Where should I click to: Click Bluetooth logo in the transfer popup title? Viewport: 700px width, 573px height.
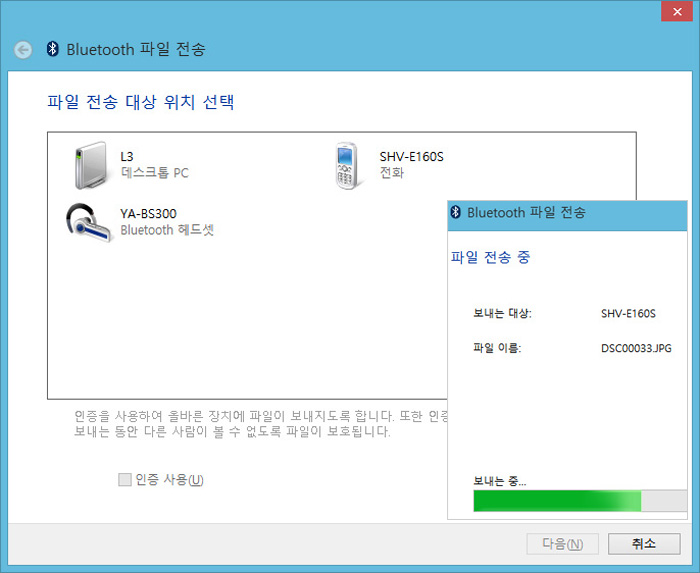pyautogui.click(x=456, y=213)
